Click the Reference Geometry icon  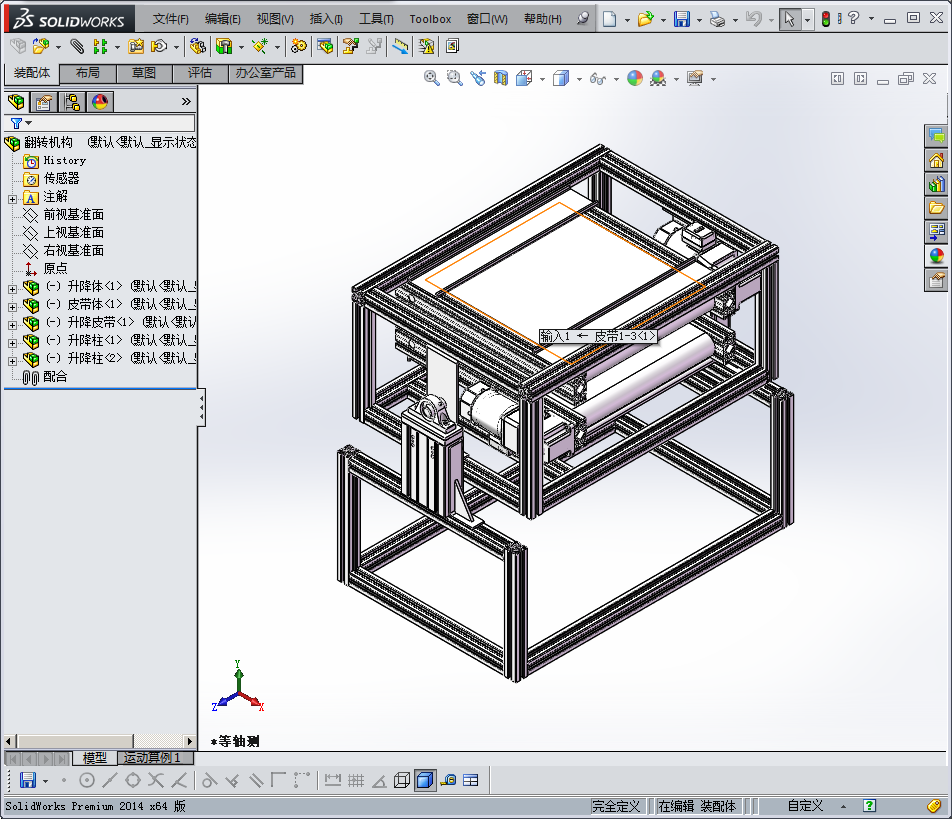point(260,46)
